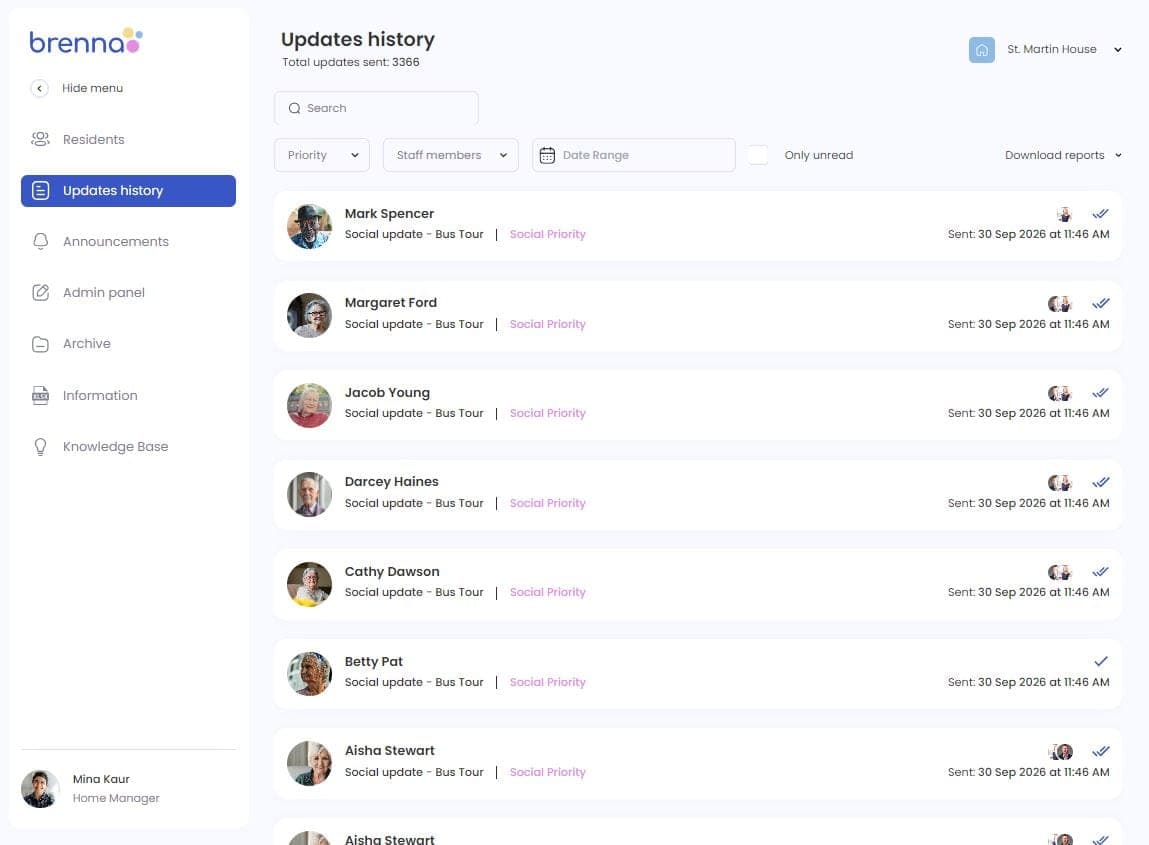Click the read double-check on Margaret Ford's update
The width and height of the screenshot is (1149, 845).
tap(1100, 303)
